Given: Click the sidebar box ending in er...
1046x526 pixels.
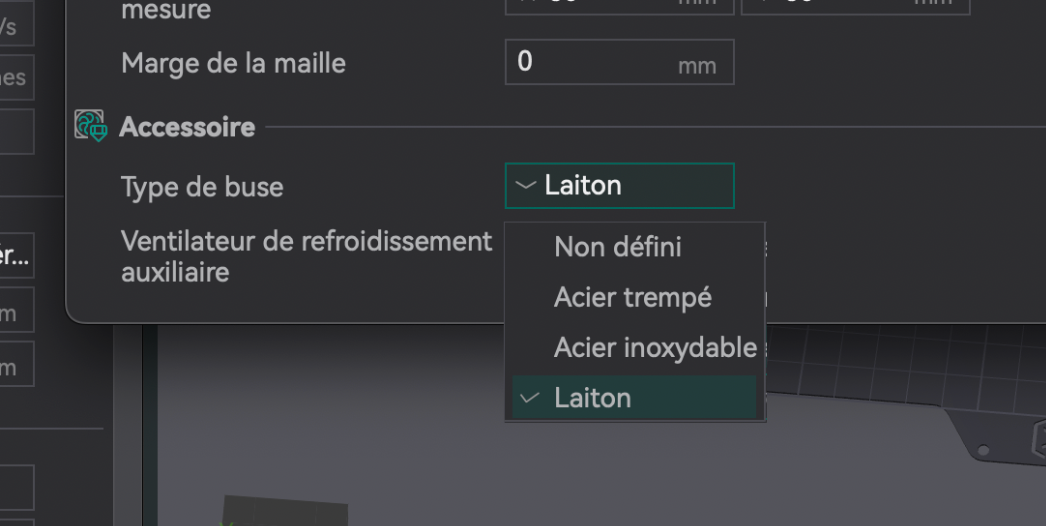Looking at the screenshot, I should click(17, 255).
